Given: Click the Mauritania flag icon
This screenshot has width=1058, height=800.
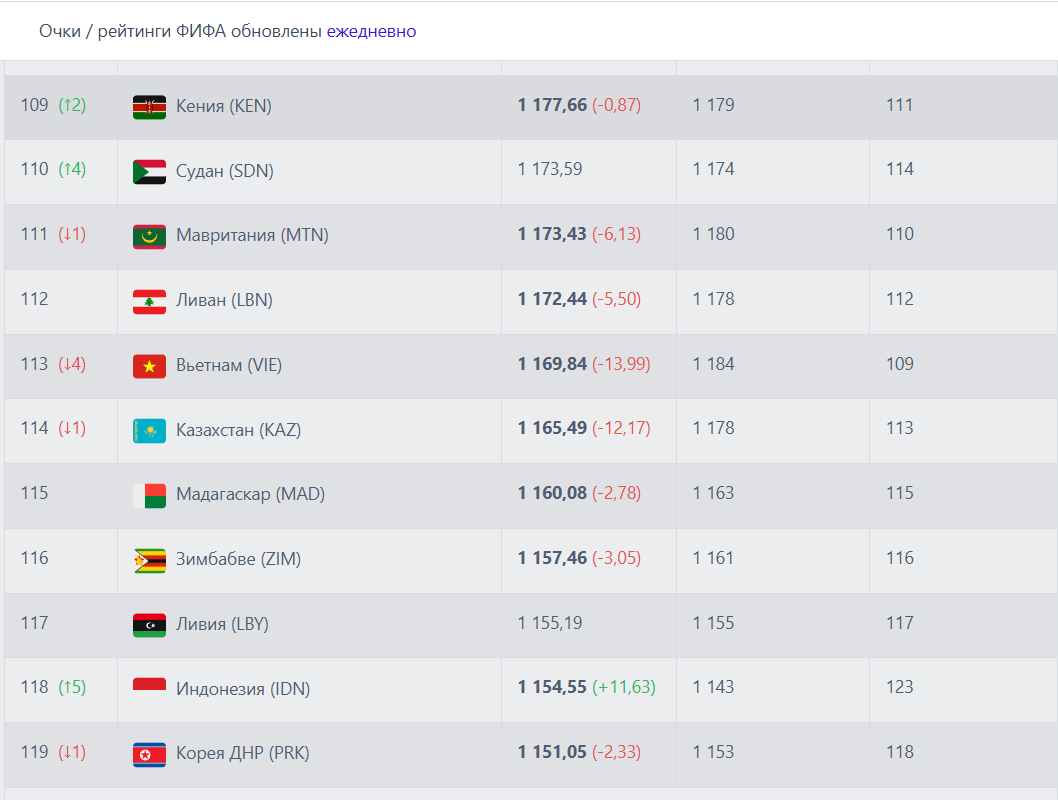Looking at the screenshot, I should coord(149,237).
